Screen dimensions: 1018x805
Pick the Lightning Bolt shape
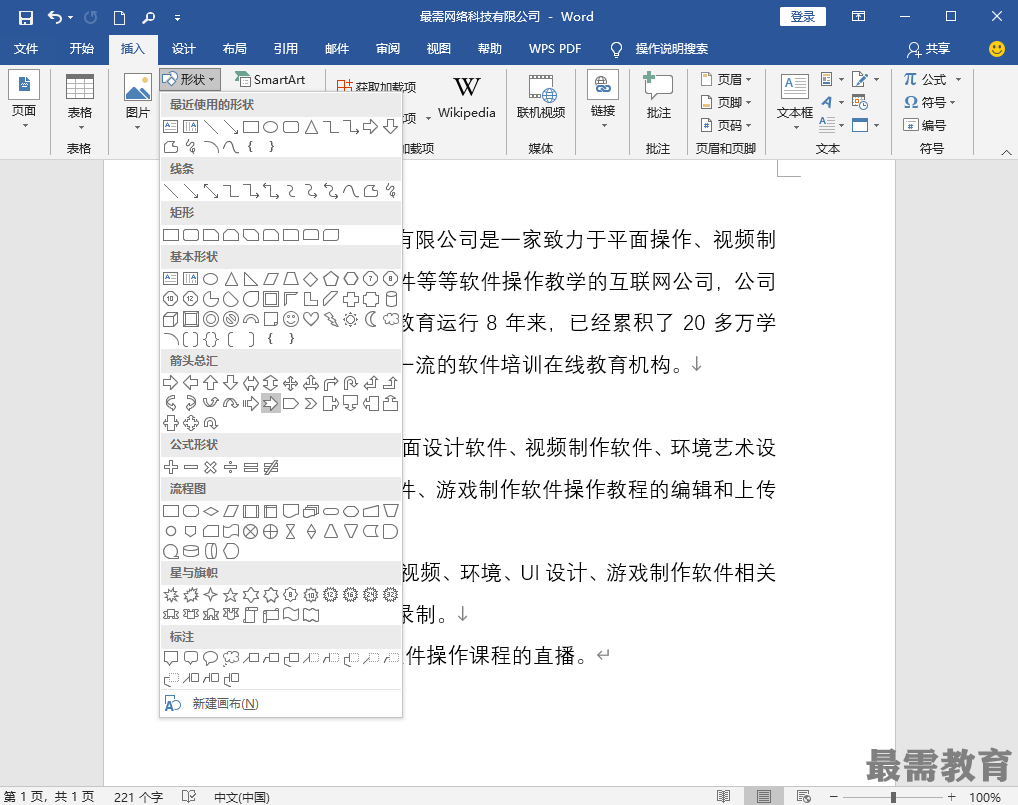[x=331, y=319]
